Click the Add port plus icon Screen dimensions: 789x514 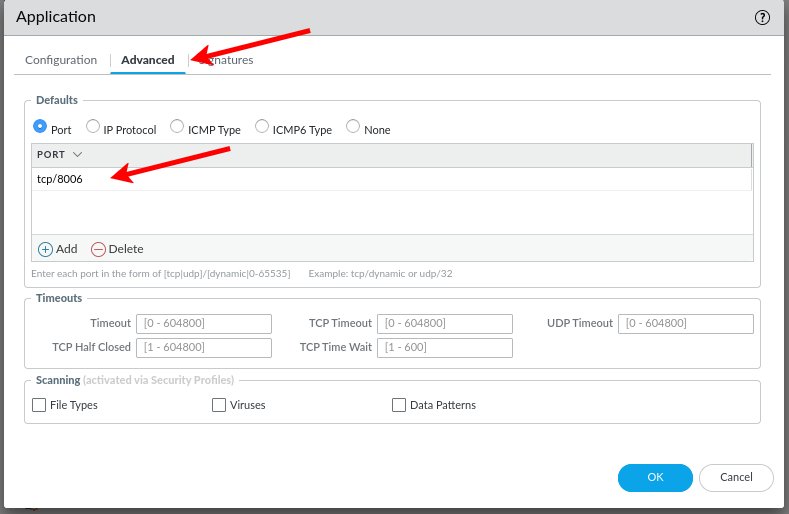point(45,249)
